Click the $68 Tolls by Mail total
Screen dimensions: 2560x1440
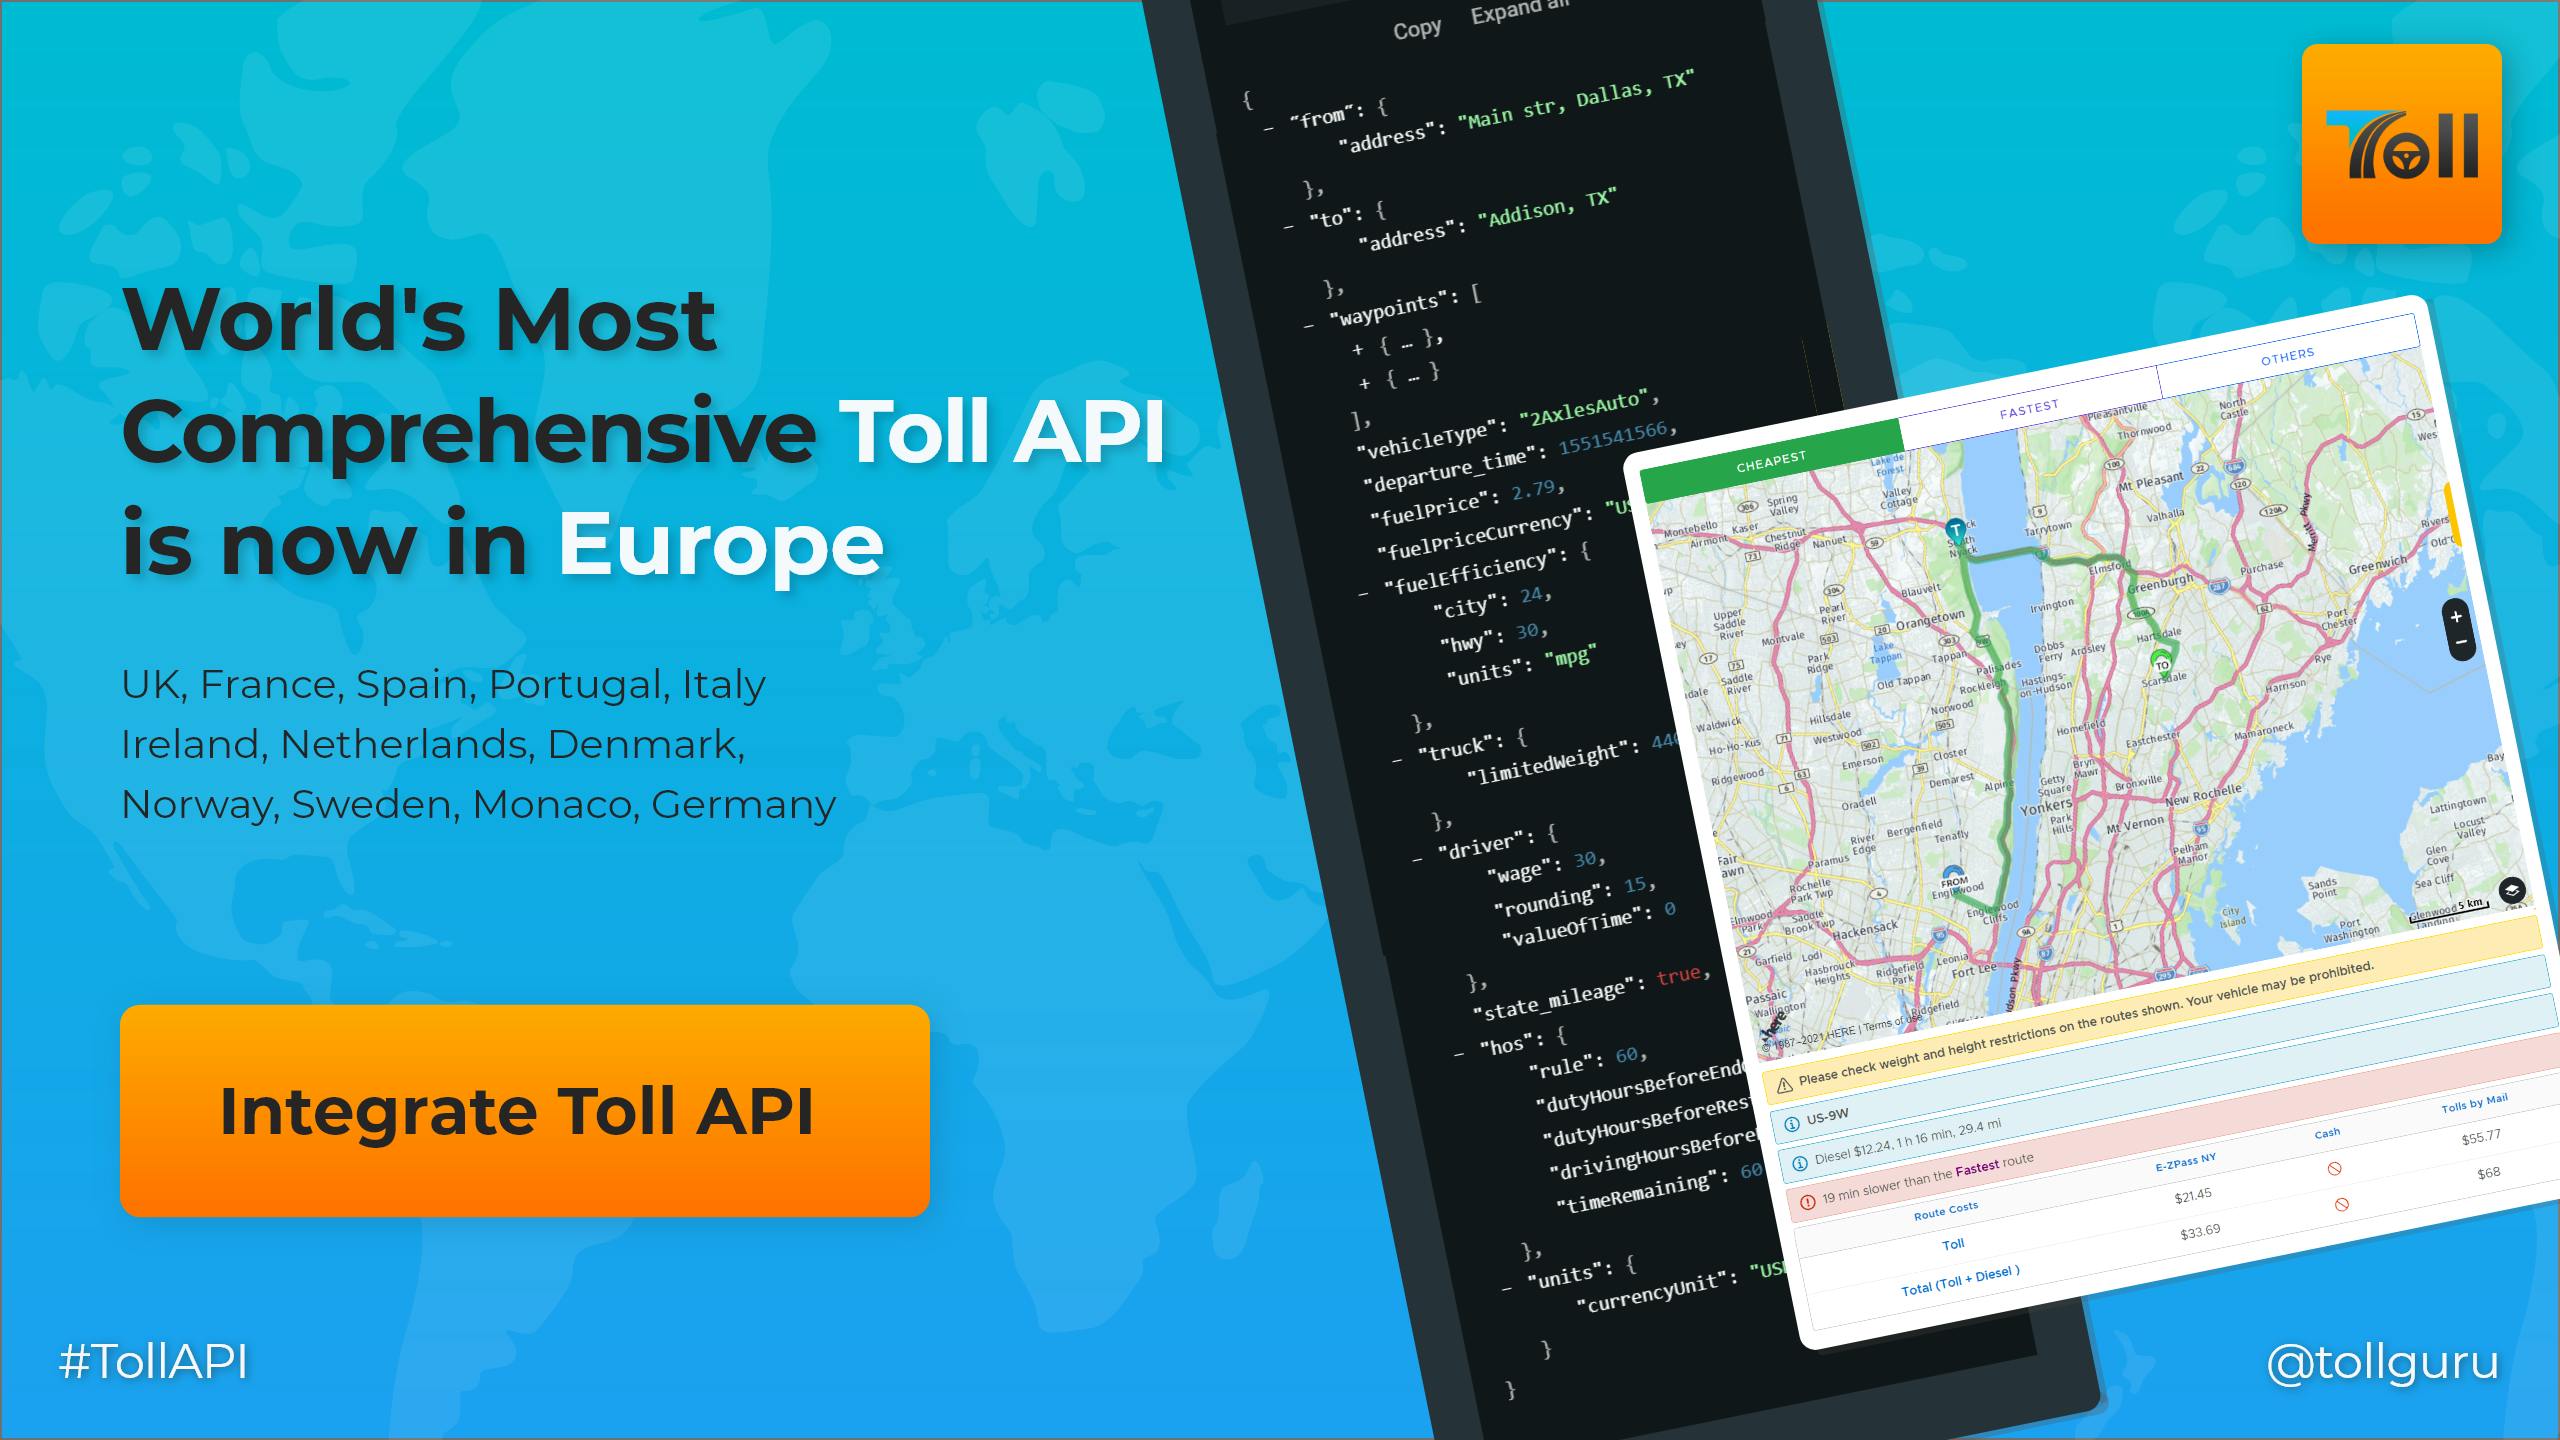[2488, 1173]
